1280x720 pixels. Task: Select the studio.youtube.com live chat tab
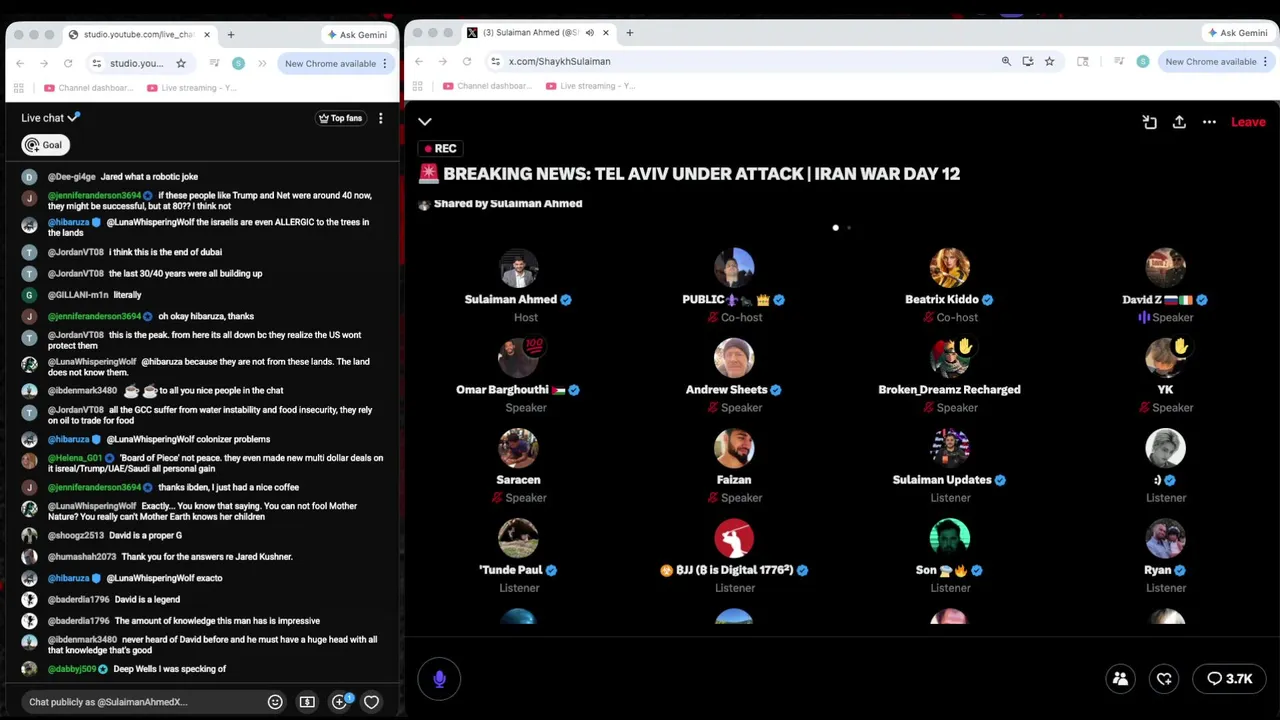[139, 35]
